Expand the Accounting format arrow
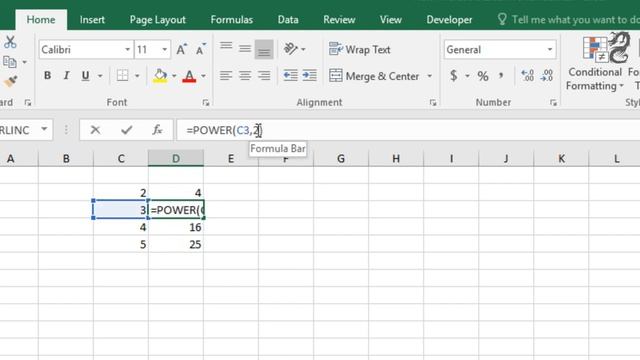Viewport: 640px width, 360px height. click(467, 76)
